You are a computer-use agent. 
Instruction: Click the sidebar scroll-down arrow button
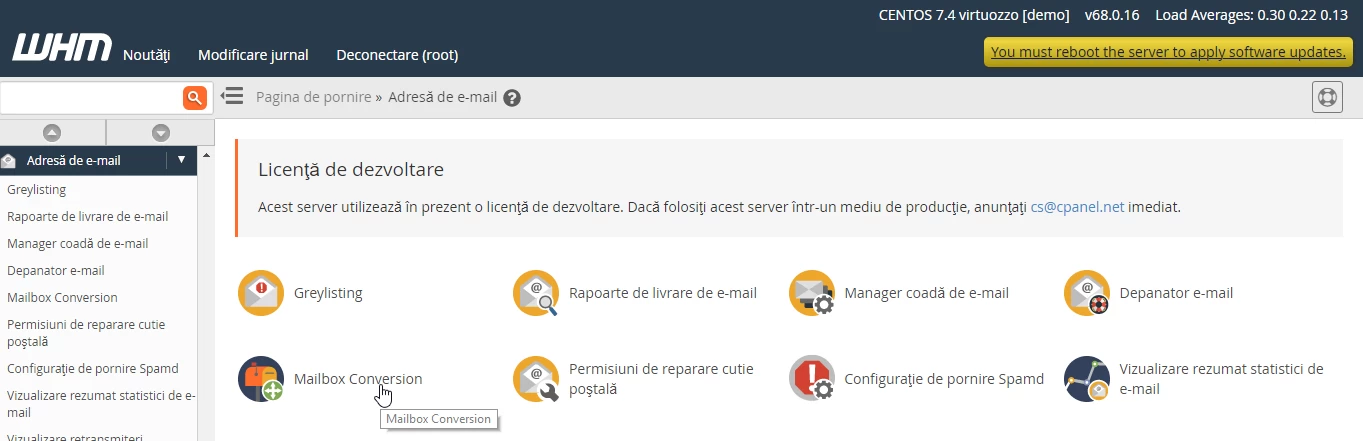(160, 132)
